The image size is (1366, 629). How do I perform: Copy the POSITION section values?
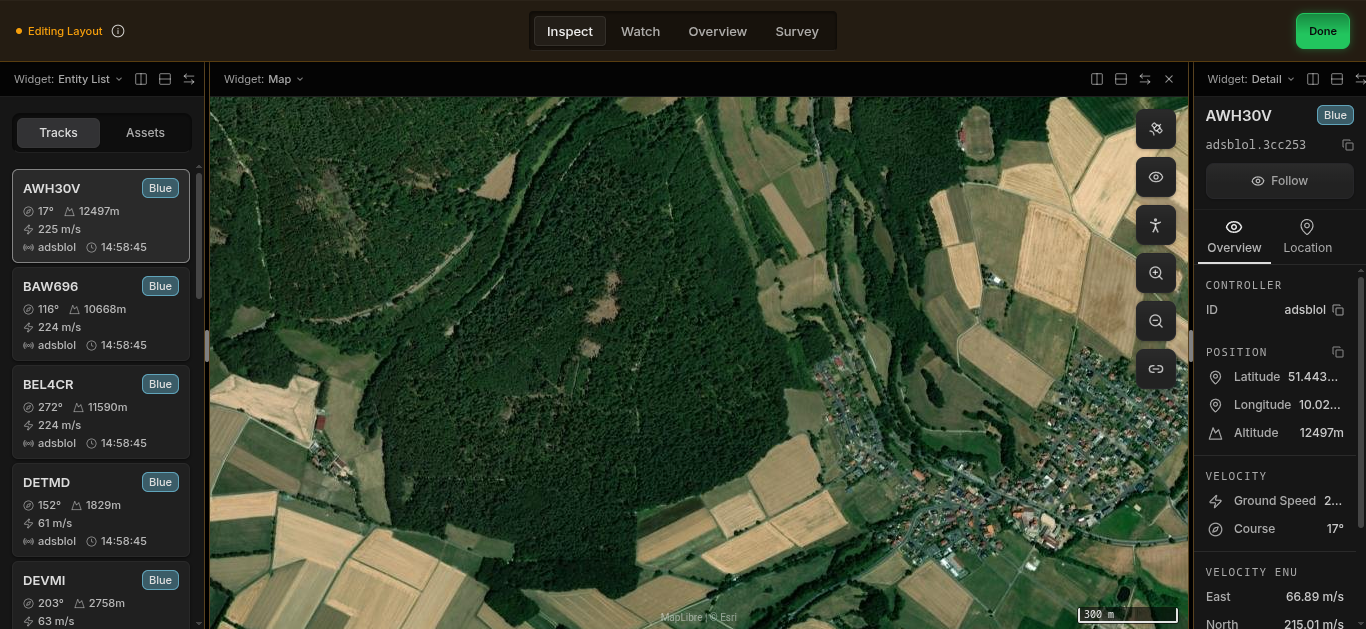[1338, 352]
